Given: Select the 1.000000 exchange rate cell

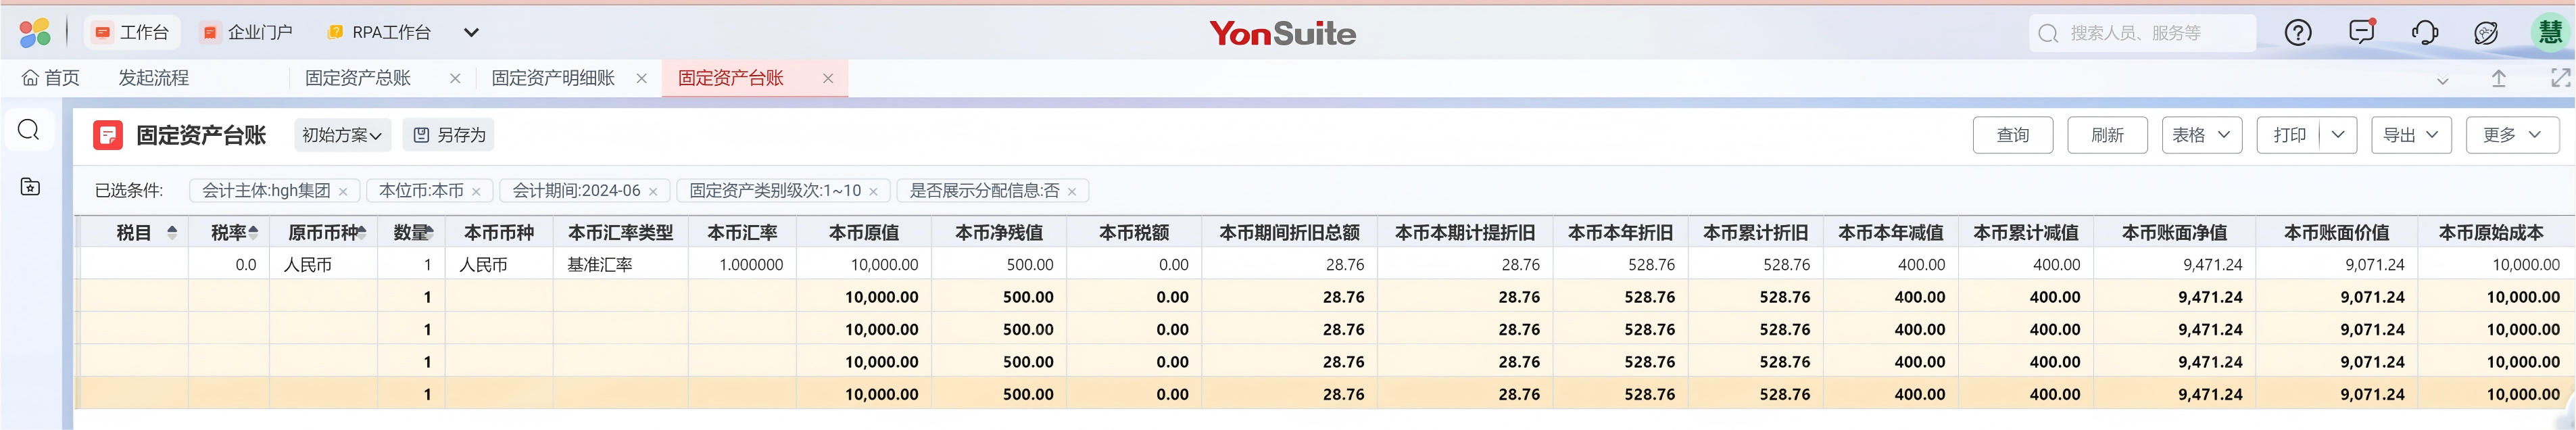Looking at the screenshot, I should [742, 264].
